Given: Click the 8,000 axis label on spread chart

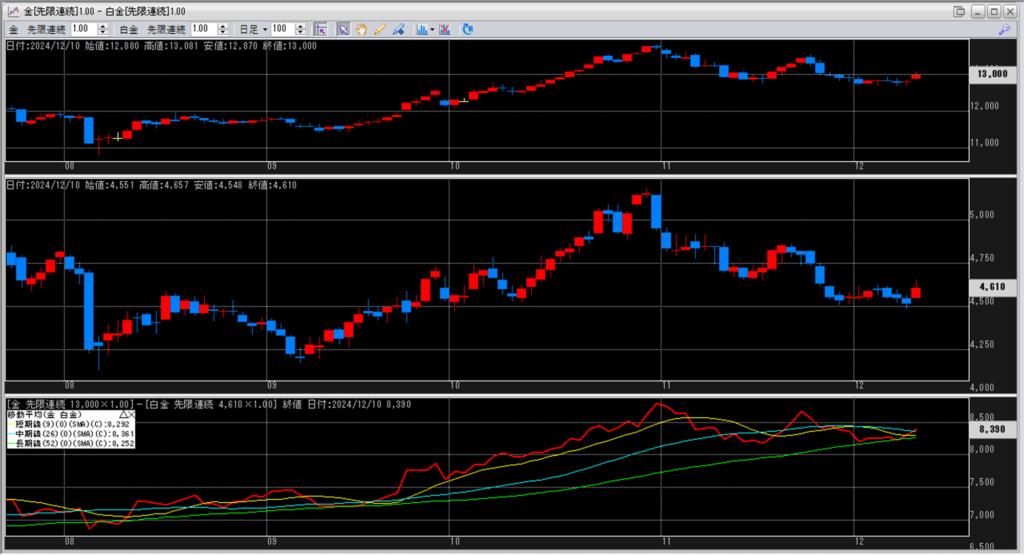Looking at the screenshot, I should (984, 449).
